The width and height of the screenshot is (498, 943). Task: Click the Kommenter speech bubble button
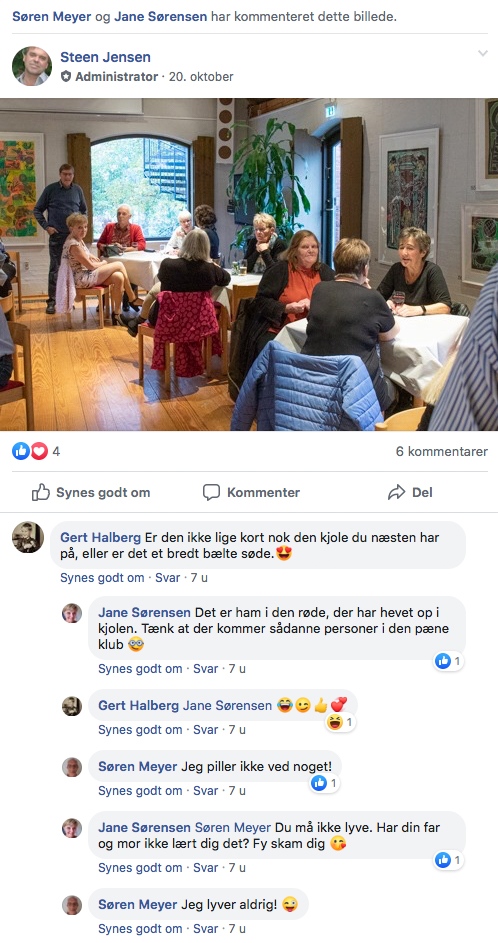(x=251, y=493)
